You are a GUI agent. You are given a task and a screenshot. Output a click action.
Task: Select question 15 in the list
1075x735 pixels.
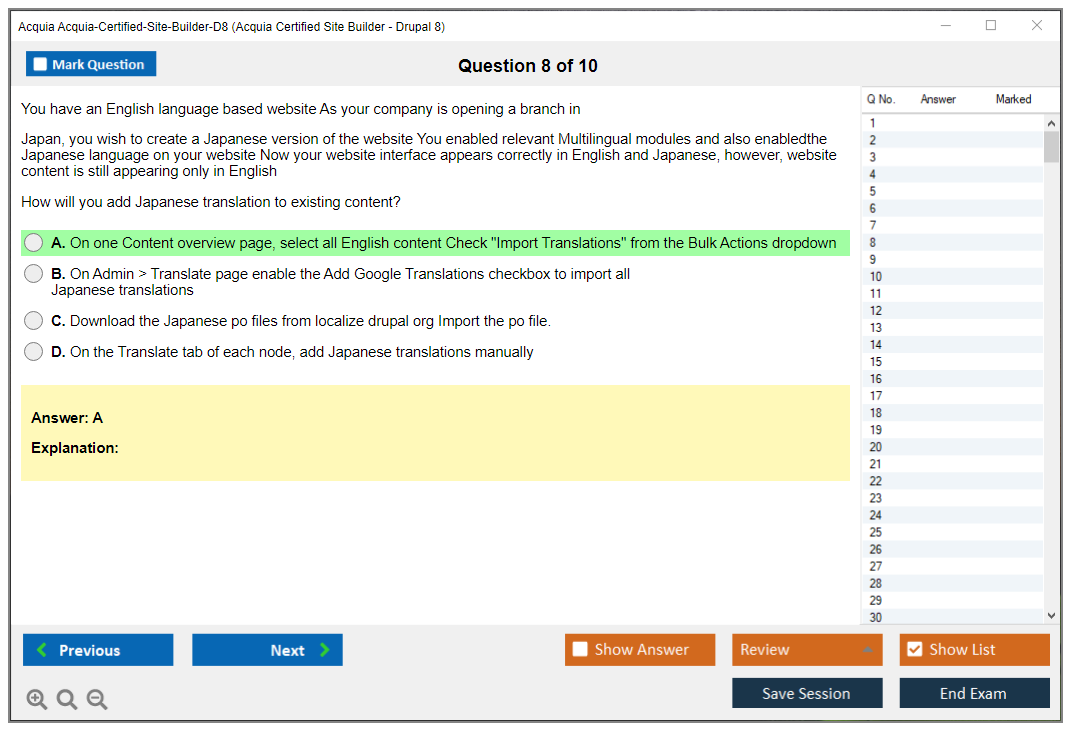tap(876, 362)
